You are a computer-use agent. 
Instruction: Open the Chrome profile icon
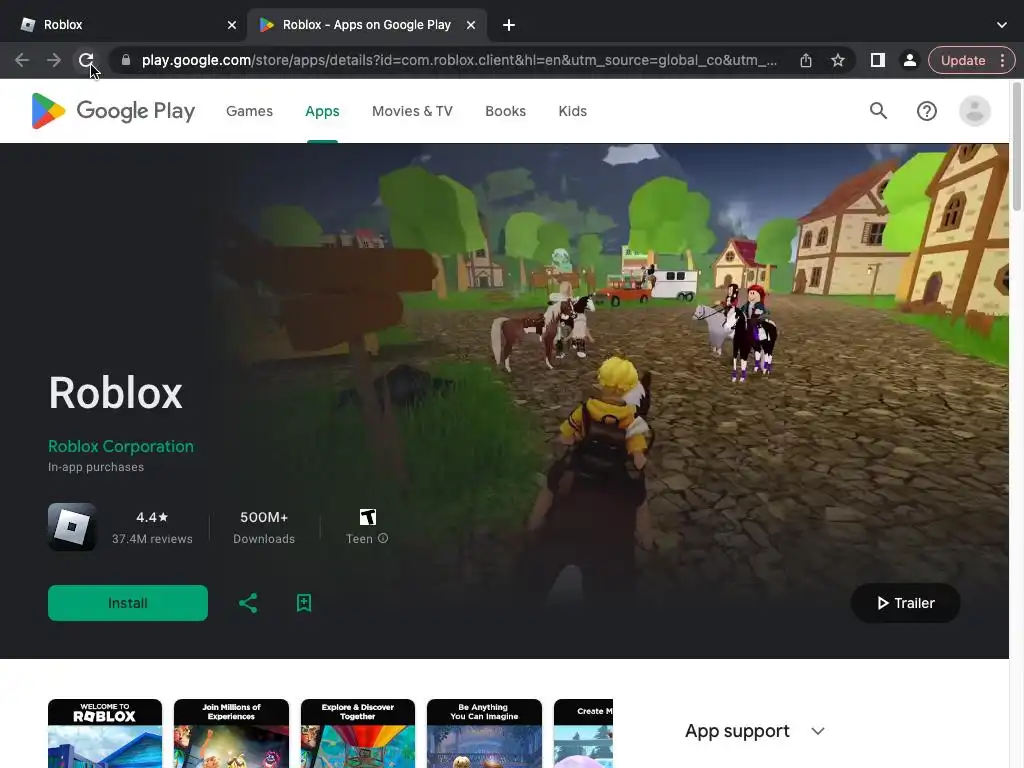pyautogui.click(x=909, y=60)
